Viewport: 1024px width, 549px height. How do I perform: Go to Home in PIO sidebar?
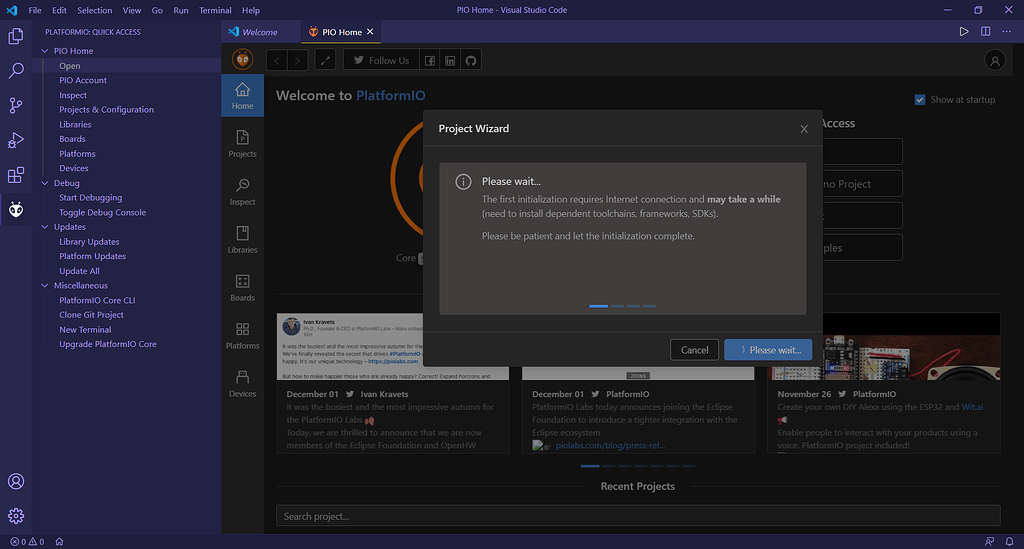[242, 96]
